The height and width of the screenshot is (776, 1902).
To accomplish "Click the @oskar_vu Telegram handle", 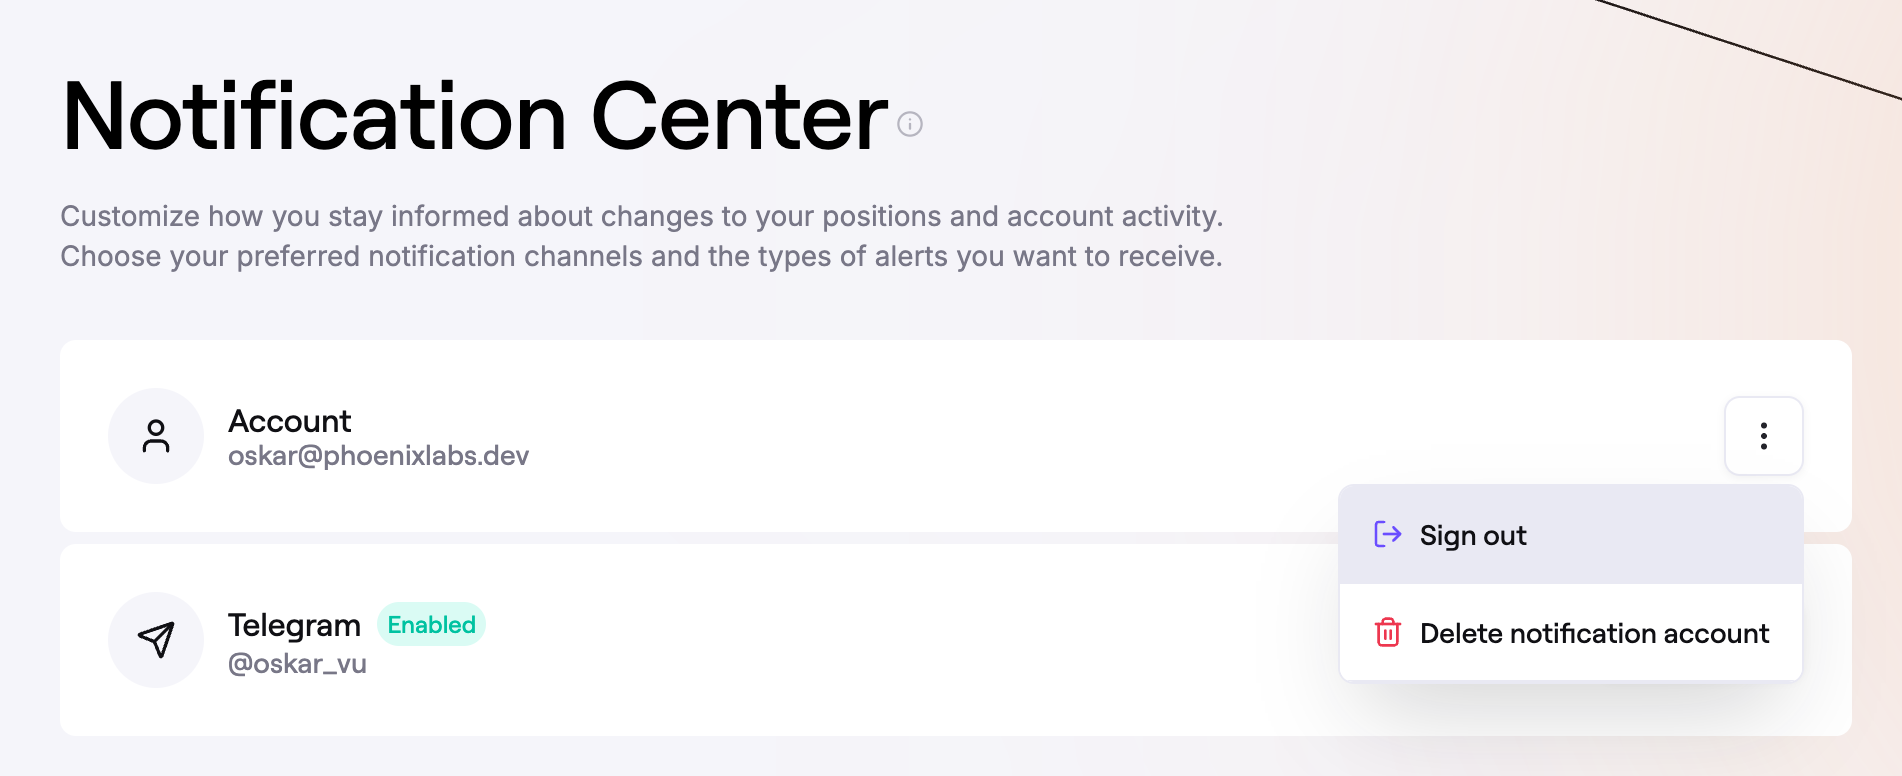I will [x=297, y=664].
